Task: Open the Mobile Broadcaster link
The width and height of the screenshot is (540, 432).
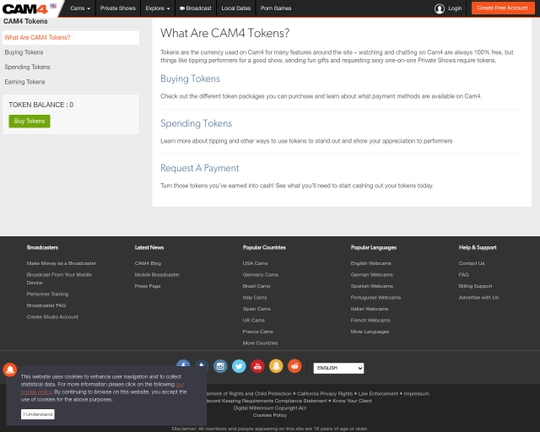Action: [x=157, y=275]
